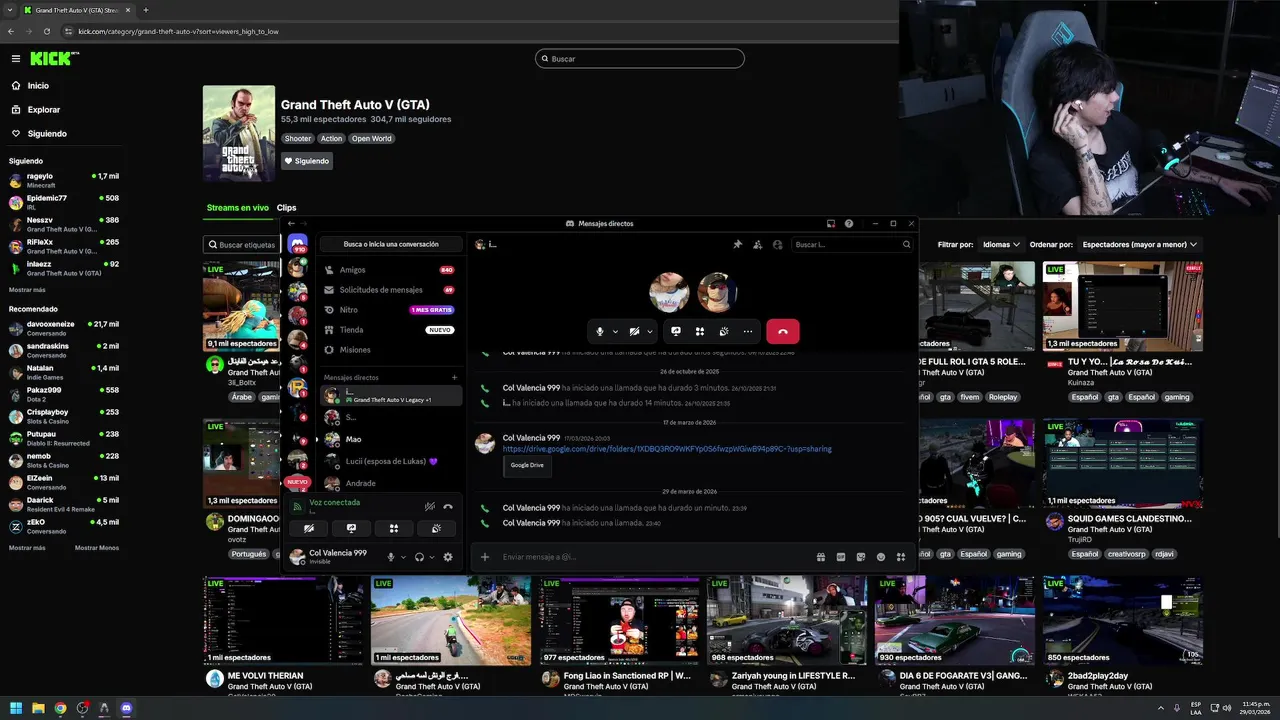Open soundboard from the voice panel

(x=436, y=528)
